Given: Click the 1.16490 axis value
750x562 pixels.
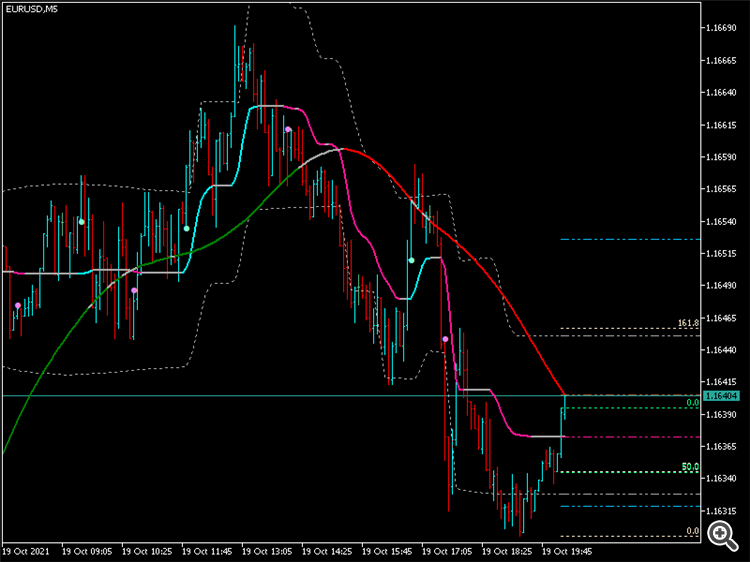Looking at the screenshot, I should pyautogui.click(x=721, y=286).
